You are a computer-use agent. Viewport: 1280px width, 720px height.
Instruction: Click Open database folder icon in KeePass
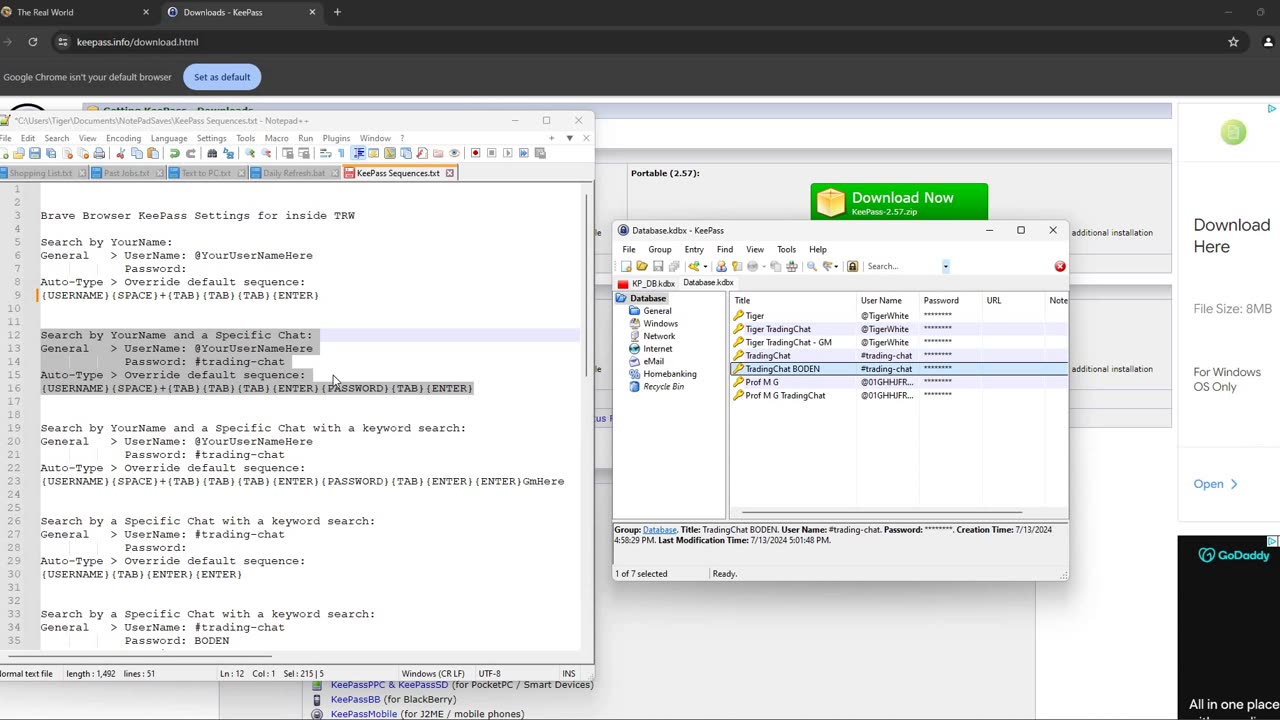641,266
